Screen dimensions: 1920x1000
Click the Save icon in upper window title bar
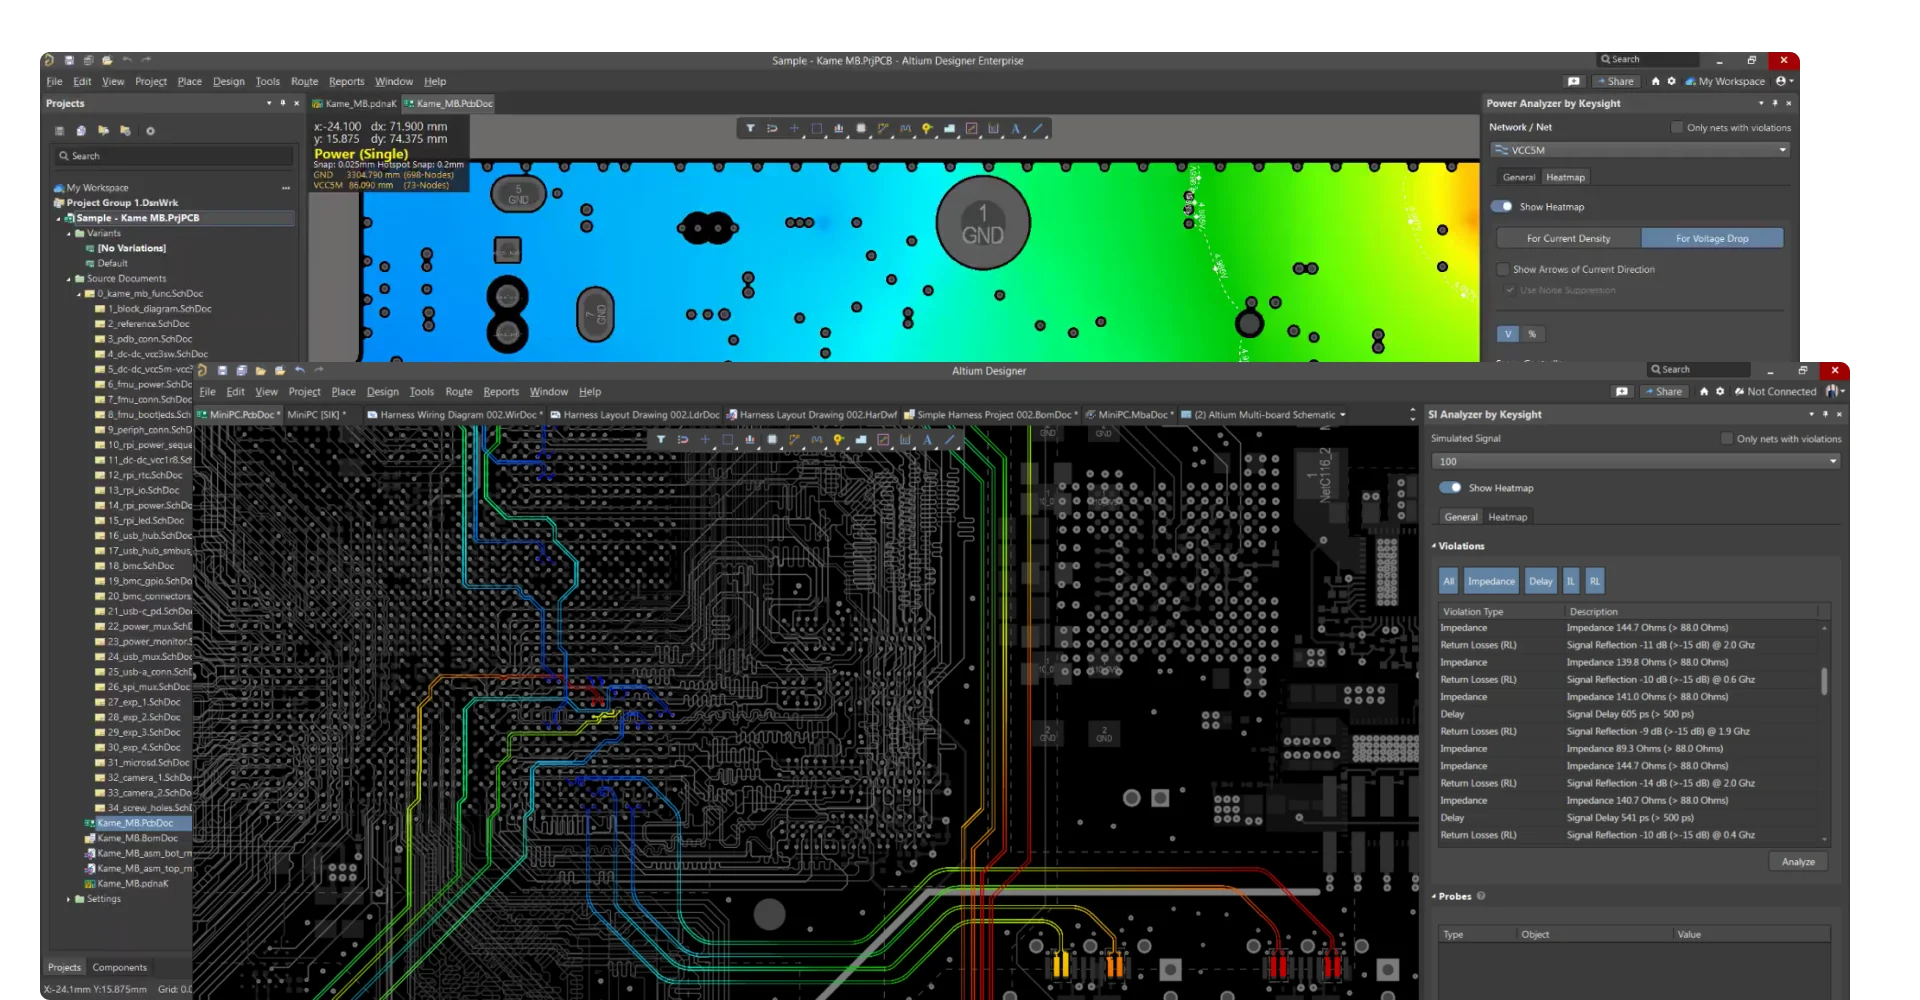[69, 60]
